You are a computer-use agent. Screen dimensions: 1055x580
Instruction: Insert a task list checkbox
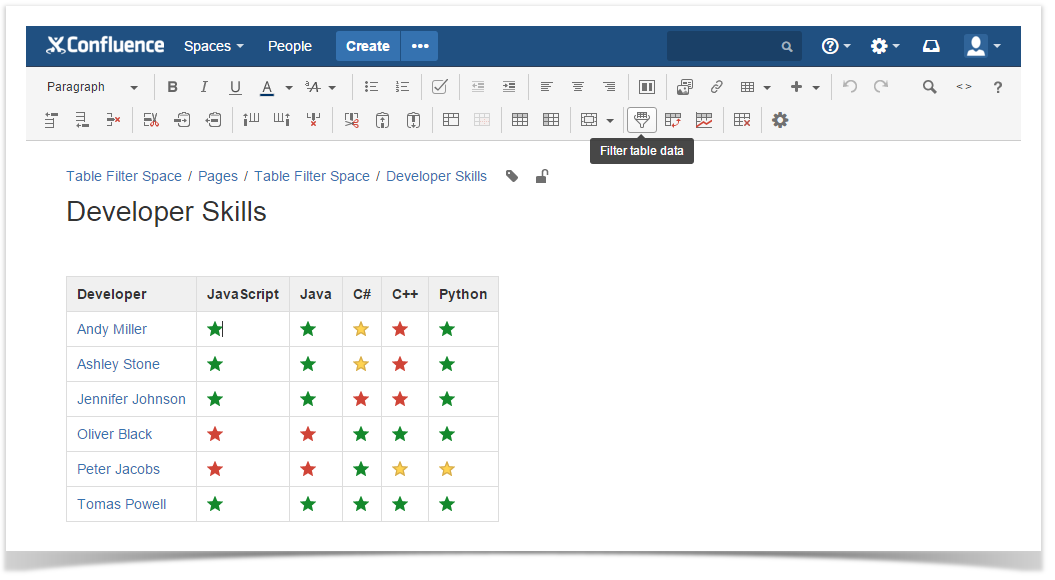(439, 87)
